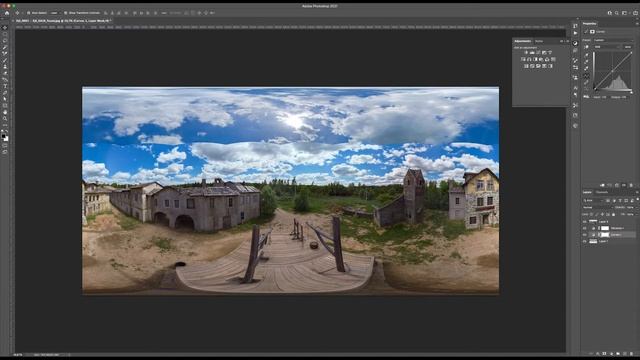Add a Black & White adjustment

535,59
